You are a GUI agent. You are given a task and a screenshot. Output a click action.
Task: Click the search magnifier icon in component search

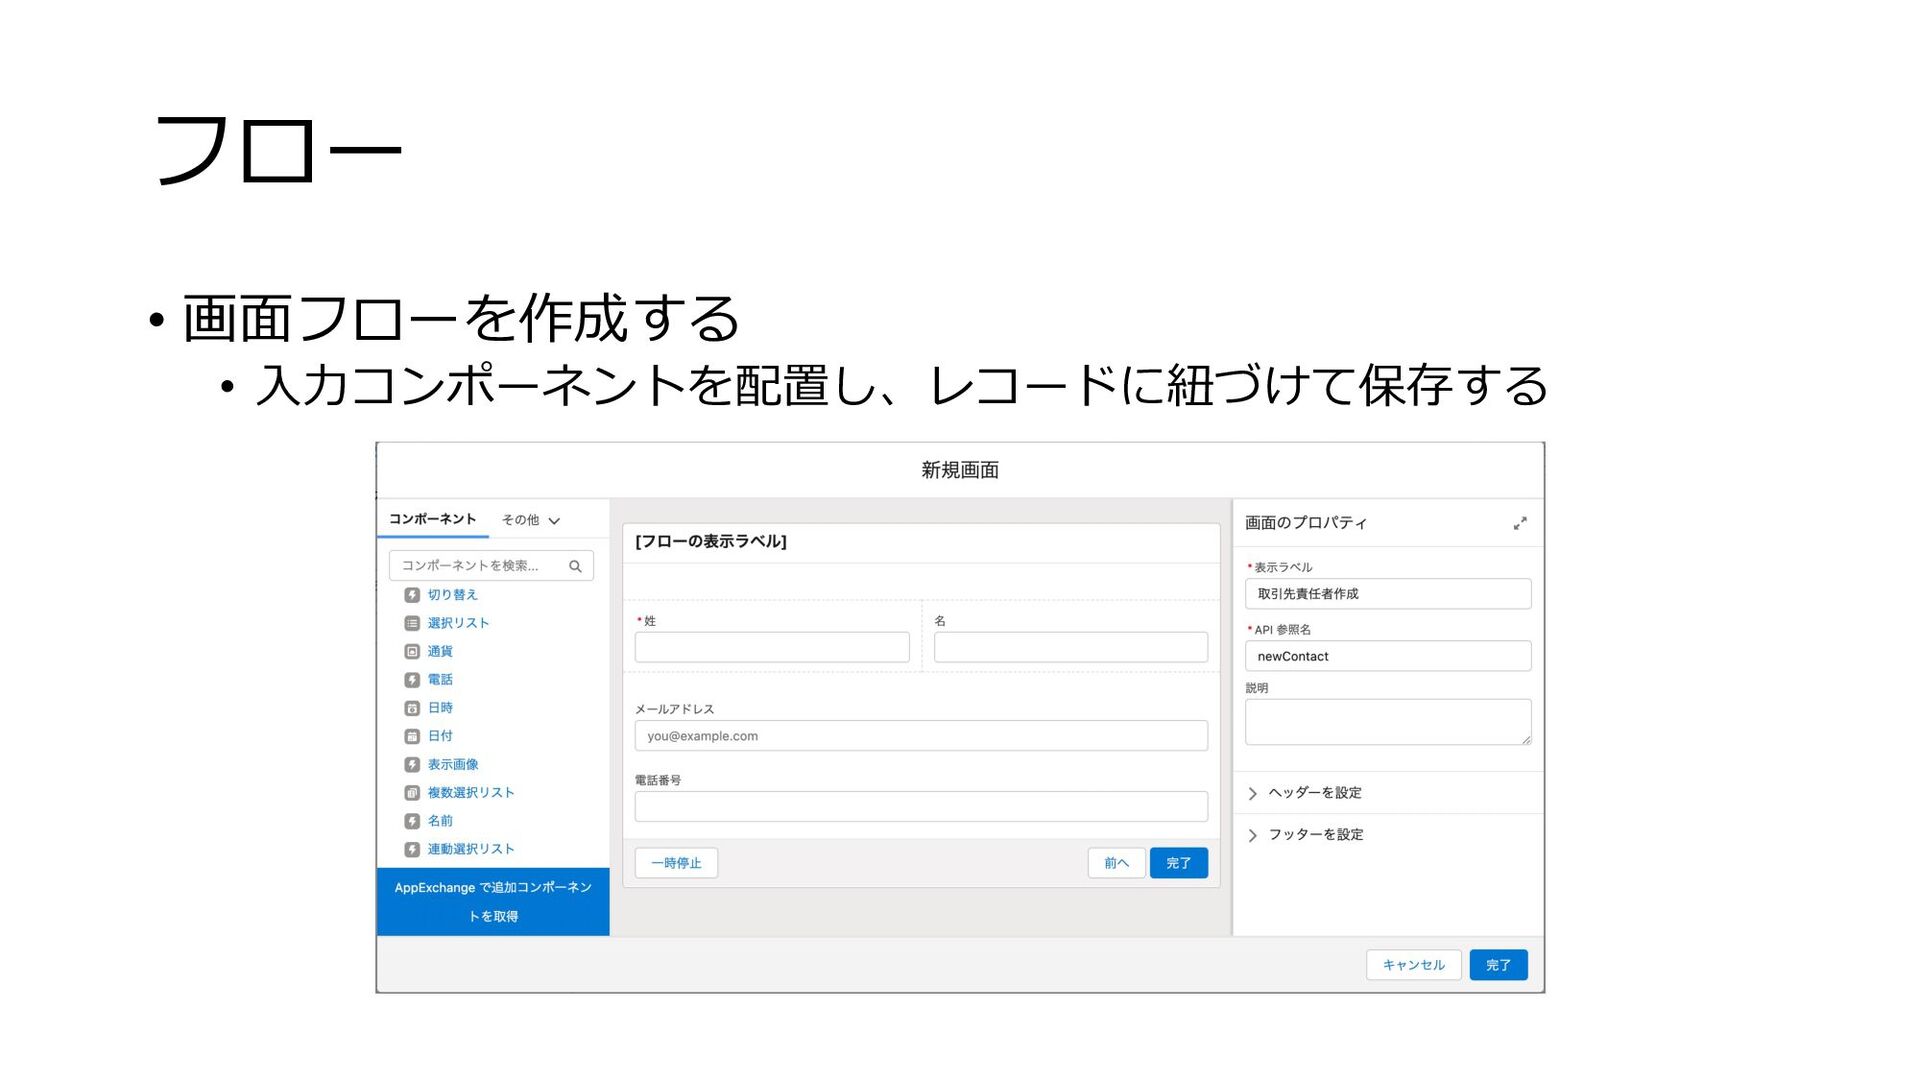pyautogui.click(x=575, y=566)
